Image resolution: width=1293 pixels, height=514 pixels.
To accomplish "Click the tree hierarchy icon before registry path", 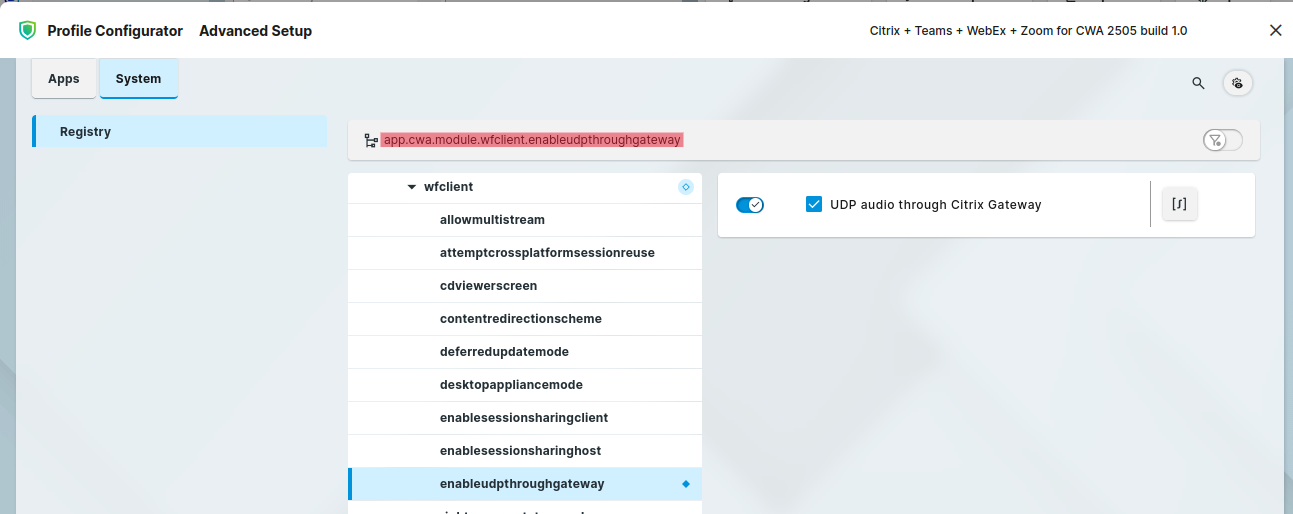I will click(371, 141).
